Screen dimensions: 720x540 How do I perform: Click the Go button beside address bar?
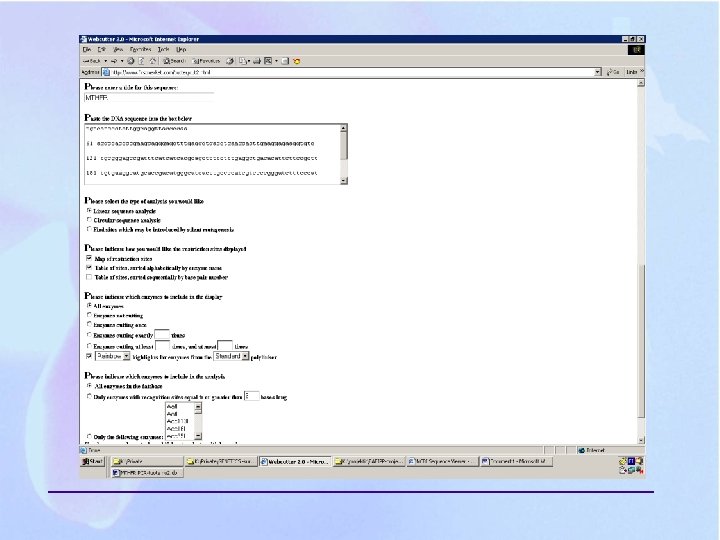[x=613, y=72]
